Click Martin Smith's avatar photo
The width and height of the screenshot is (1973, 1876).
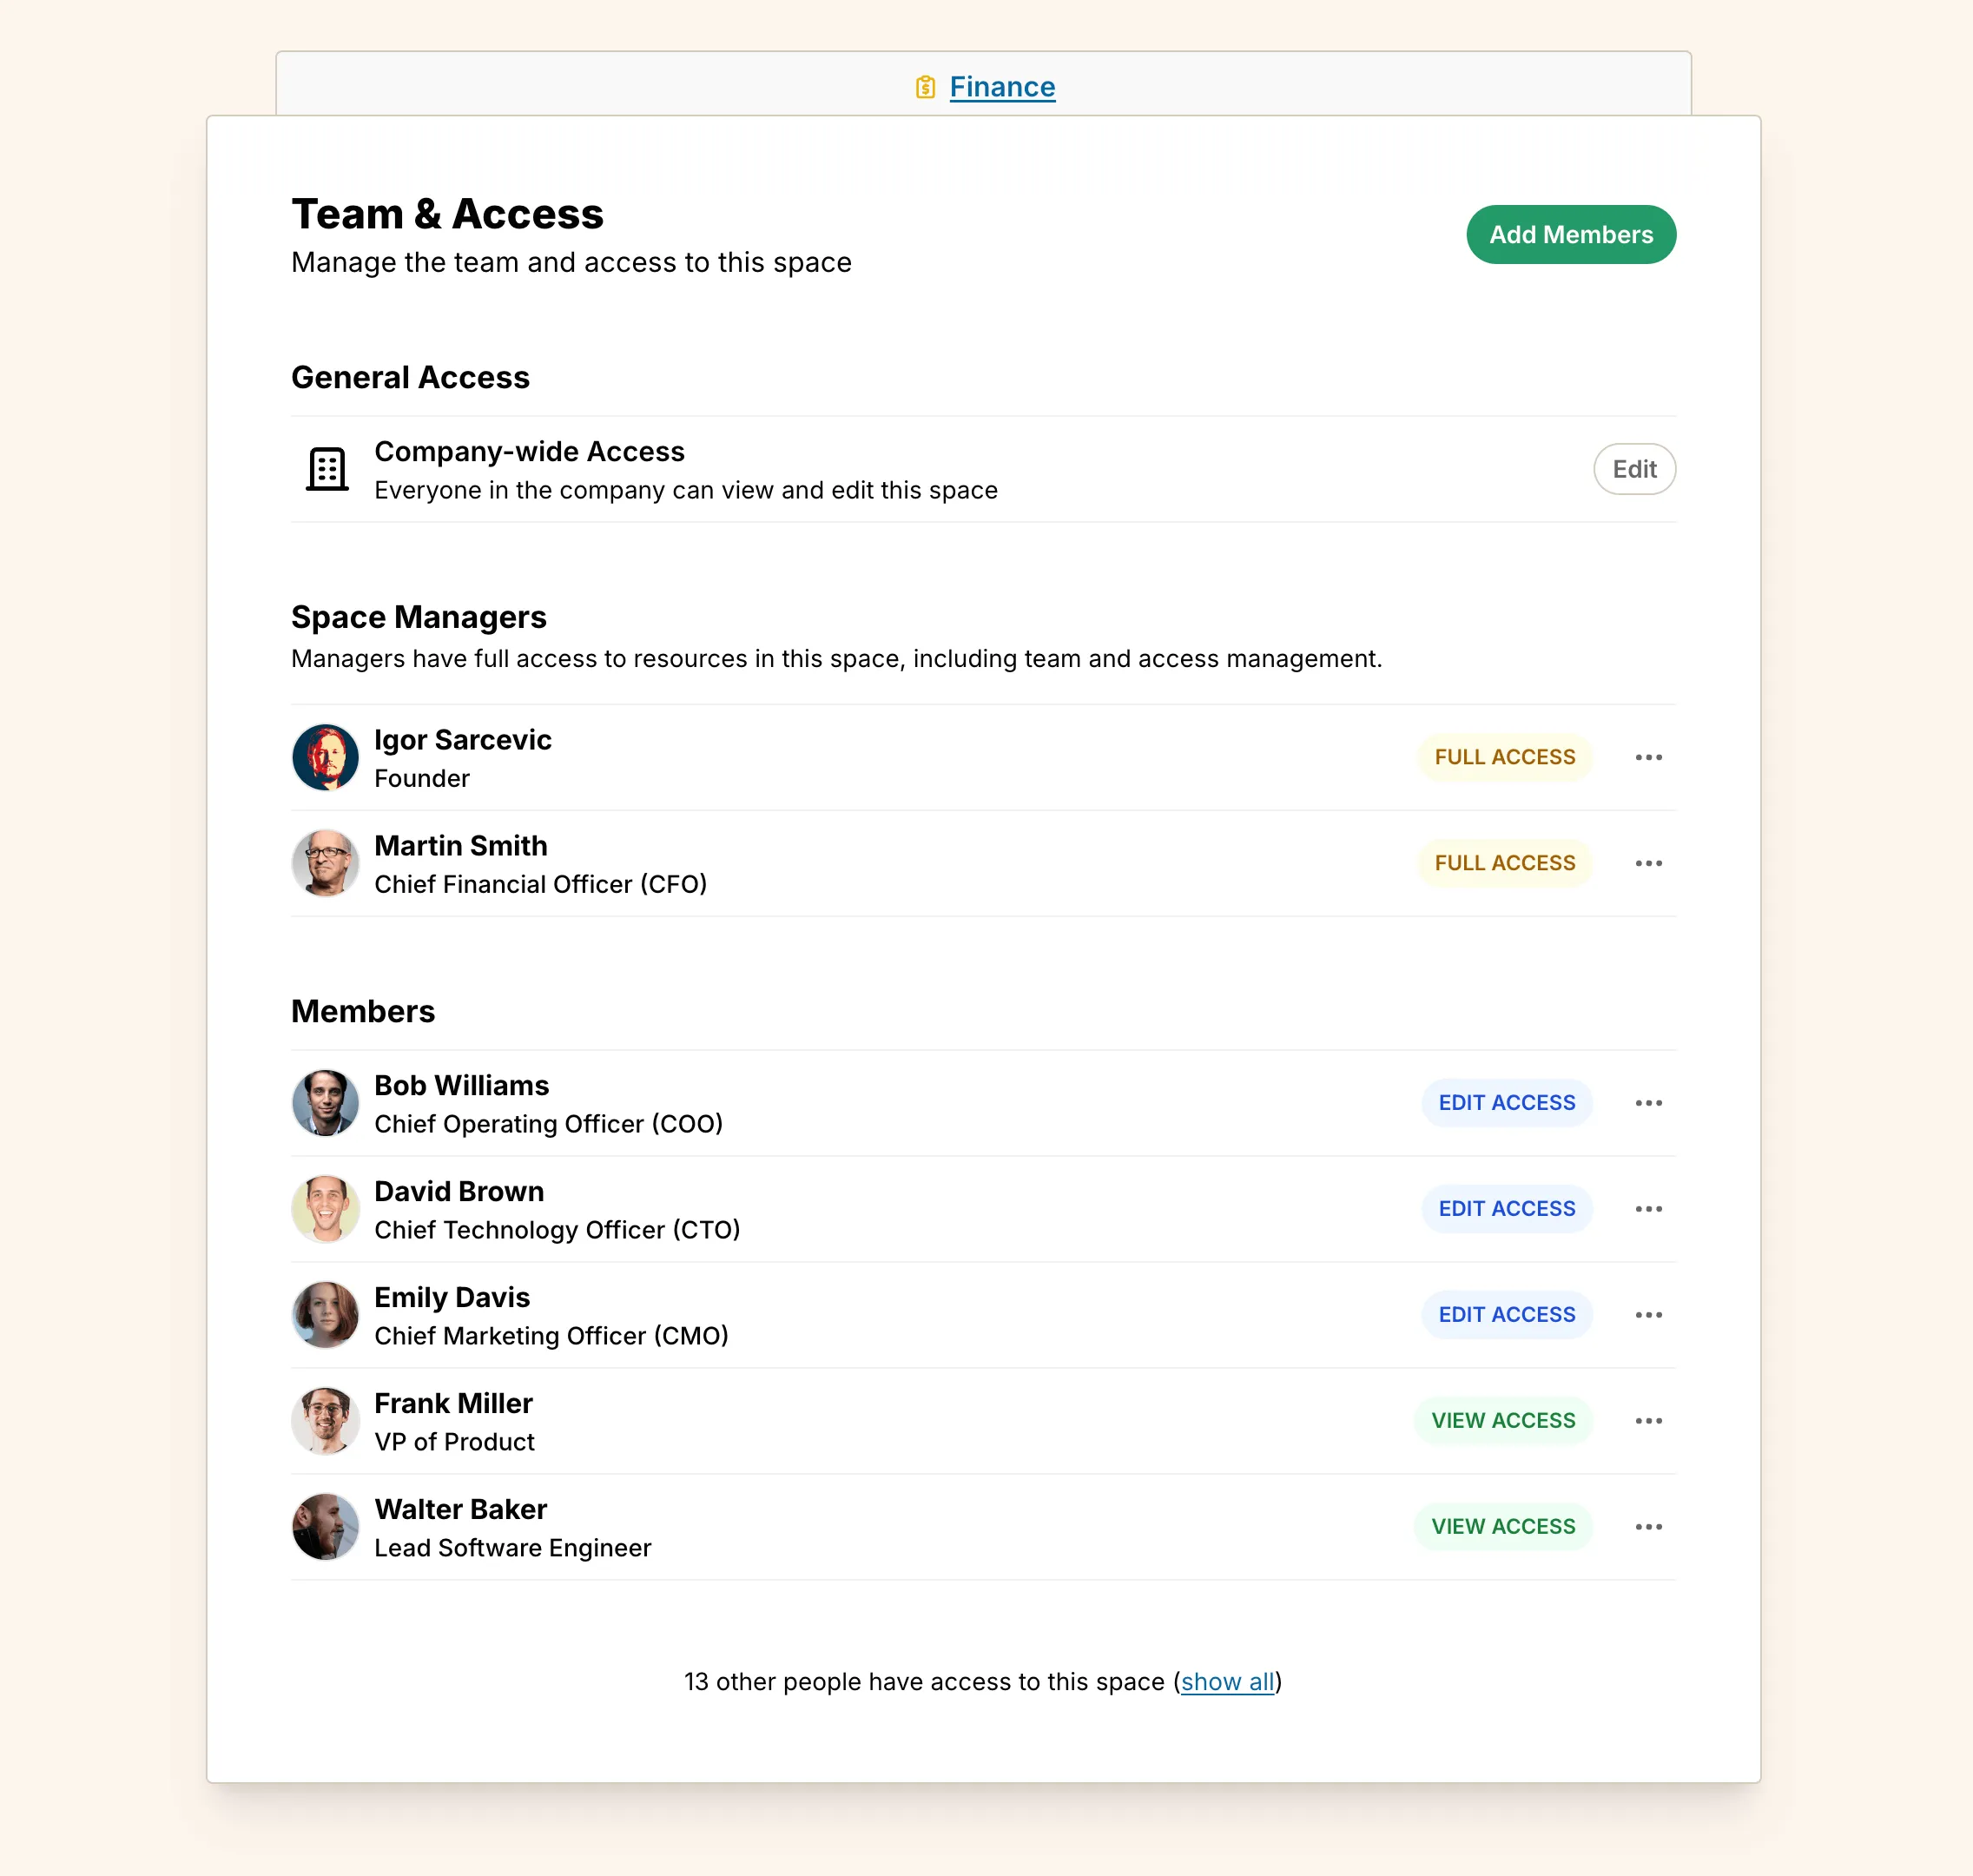click(325, 863)
